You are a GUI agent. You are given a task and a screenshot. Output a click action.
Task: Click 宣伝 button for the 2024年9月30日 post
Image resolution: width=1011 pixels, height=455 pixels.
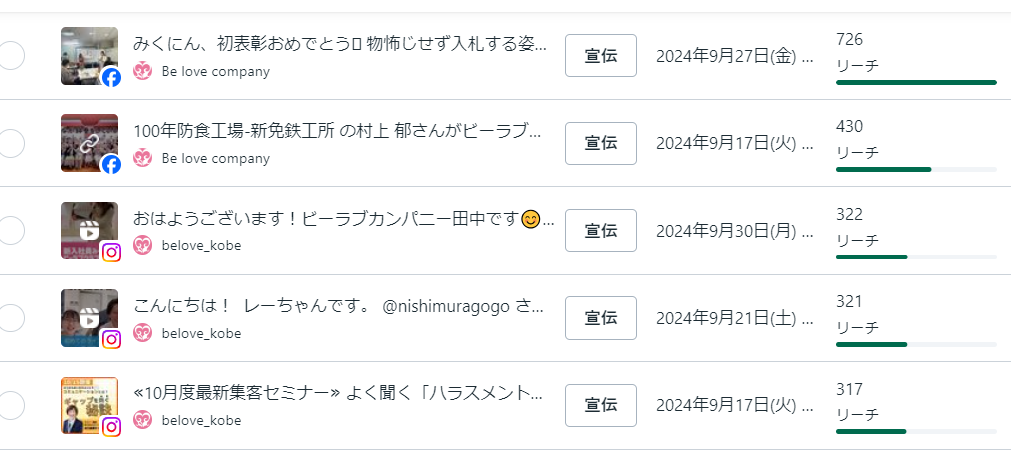pos(601,230)
